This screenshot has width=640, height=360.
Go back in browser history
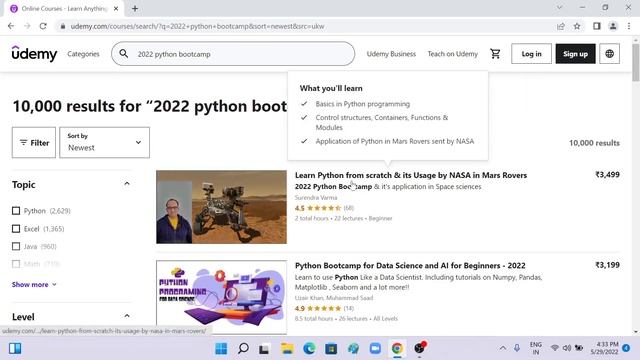[x=11, y=26]
